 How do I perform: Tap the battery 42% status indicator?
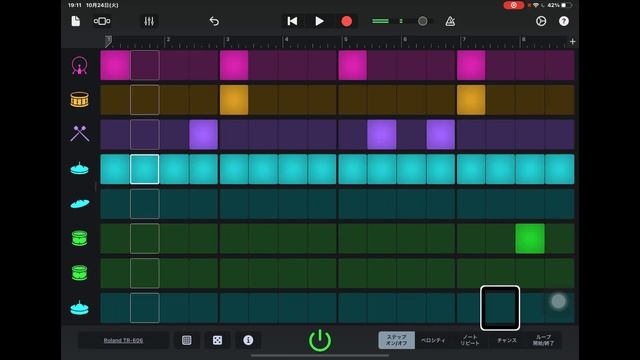point(560,5)
